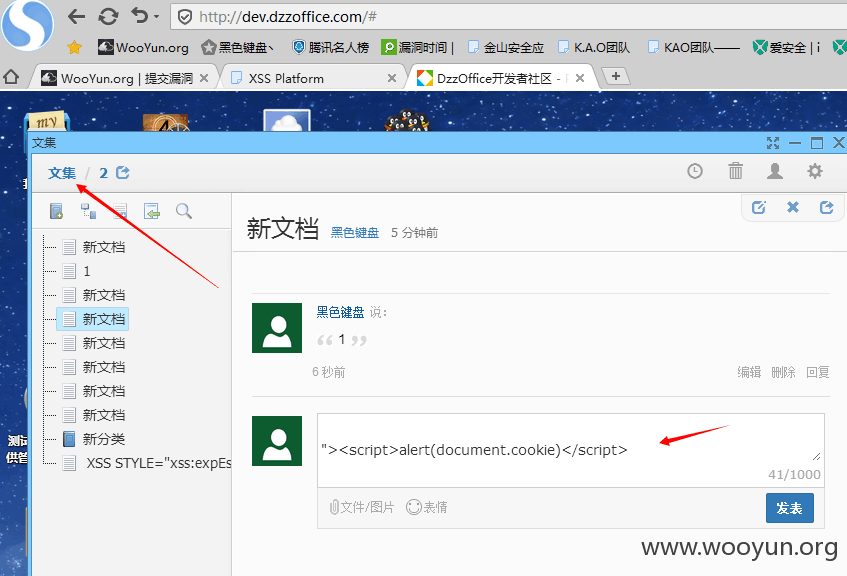Open the 爱安全 bookmark
Screen dimensions: 847x576
coord(786,48)
